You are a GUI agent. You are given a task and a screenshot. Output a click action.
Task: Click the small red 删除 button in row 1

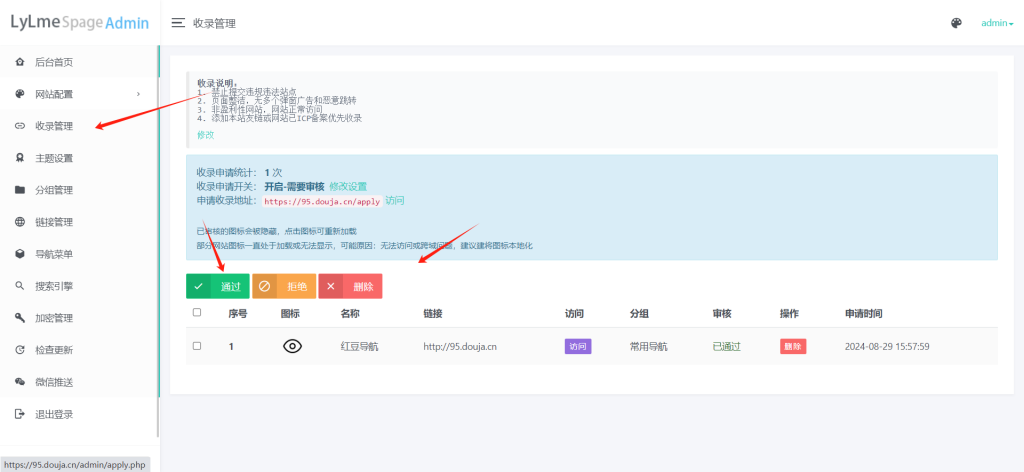pyautogui.click(x=793, y=347)
